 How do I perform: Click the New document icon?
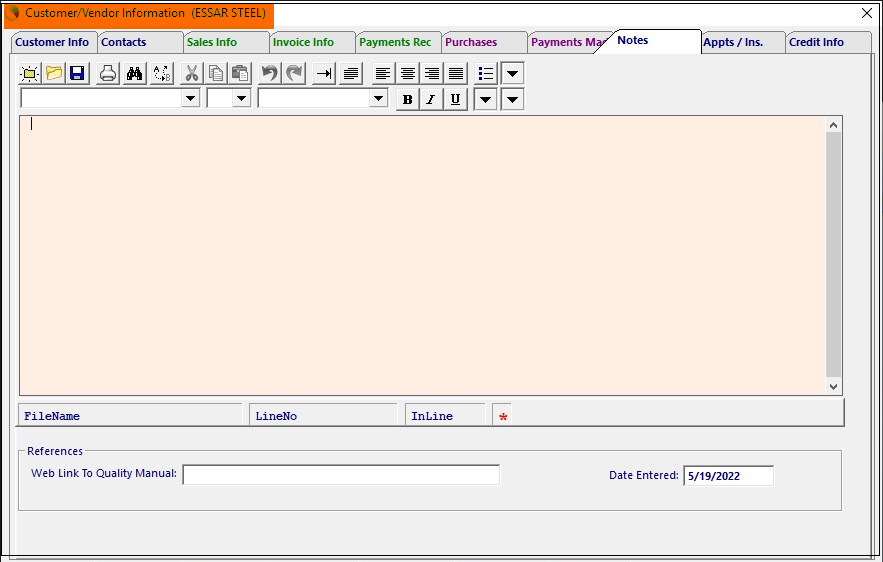[30, 73]
